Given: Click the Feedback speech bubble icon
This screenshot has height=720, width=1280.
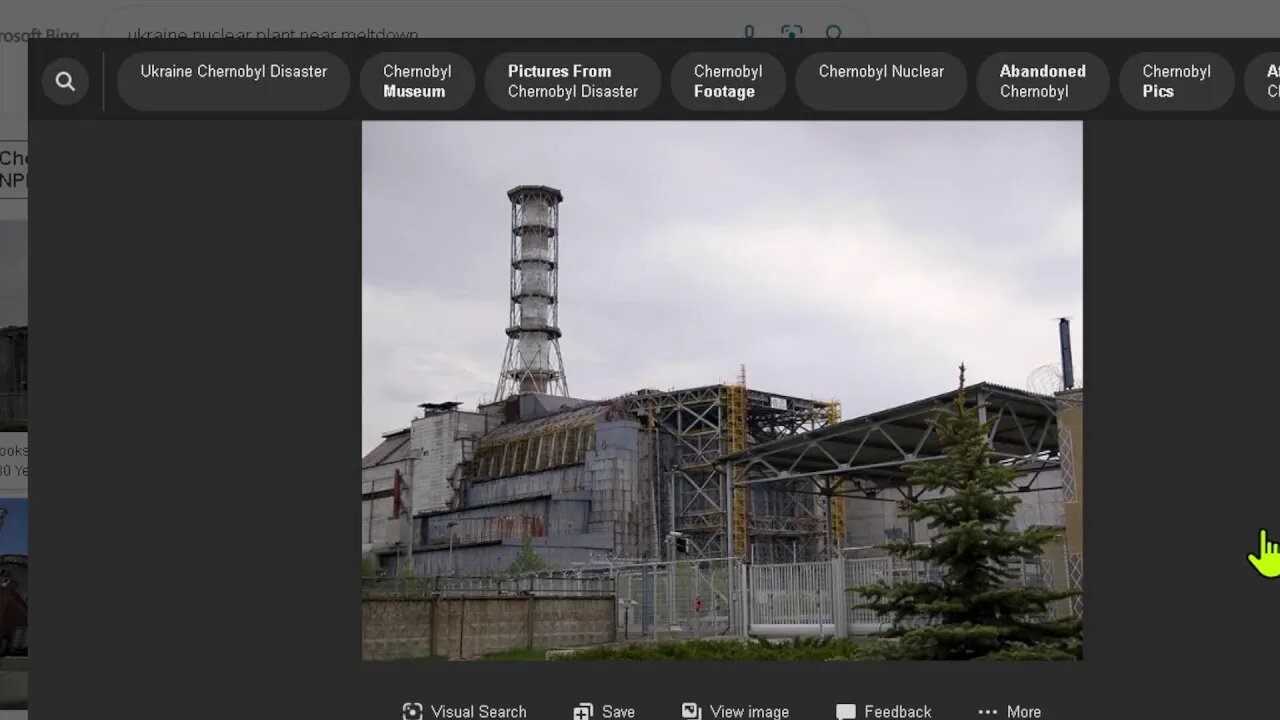Looking at the screenshot, I should (x=846, y=711).
